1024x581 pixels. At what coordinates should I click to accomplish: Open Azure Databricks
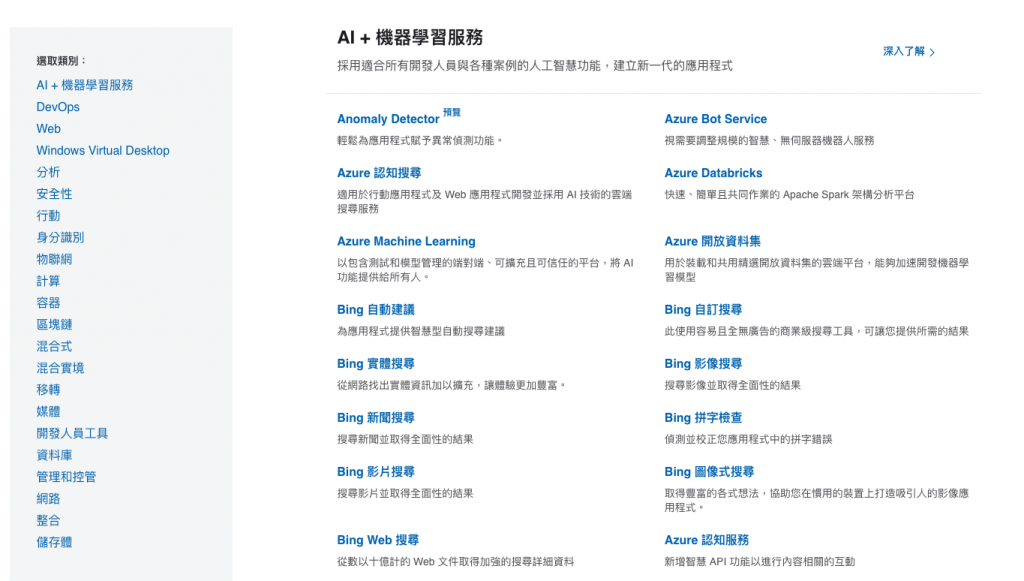[x=713, y=173]
